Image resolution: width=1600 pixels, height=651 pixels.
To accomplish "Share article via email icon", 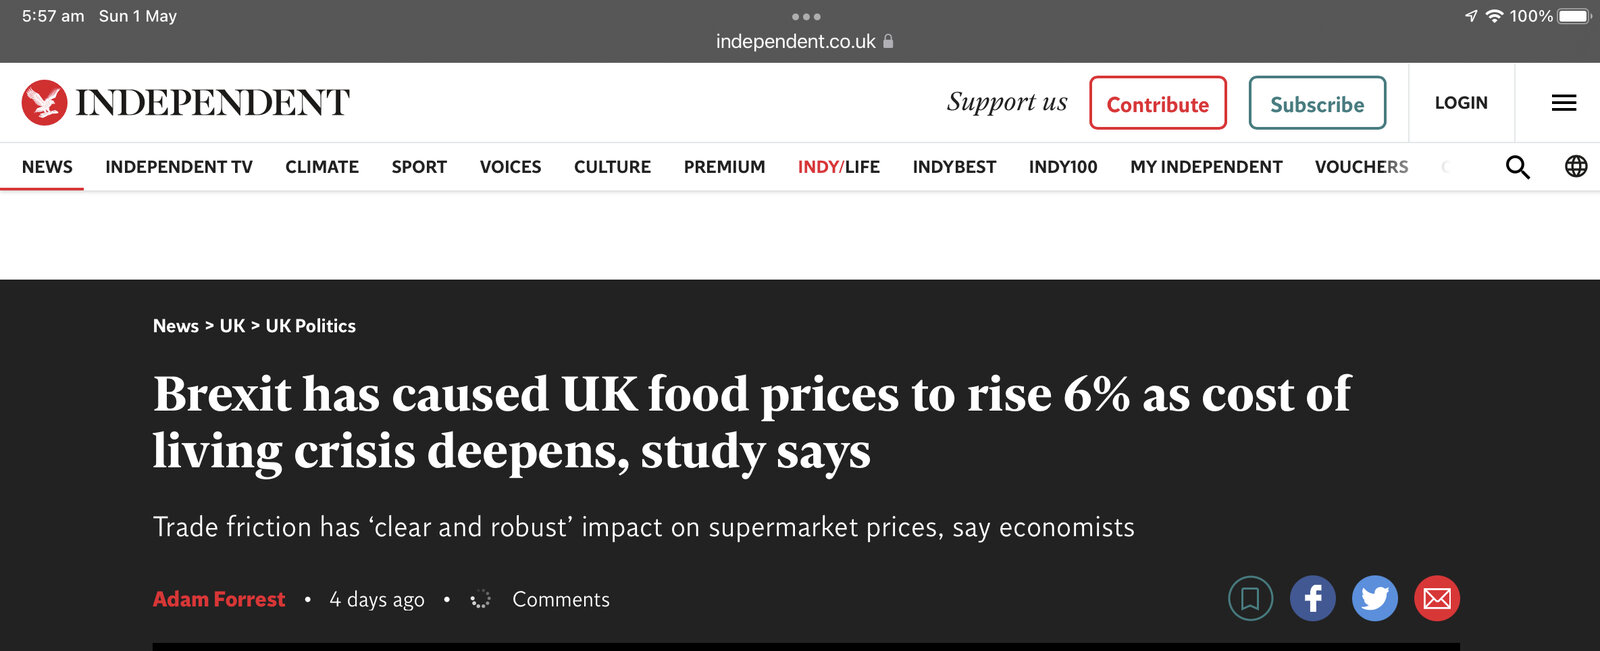I will [x=1437, y=599].
